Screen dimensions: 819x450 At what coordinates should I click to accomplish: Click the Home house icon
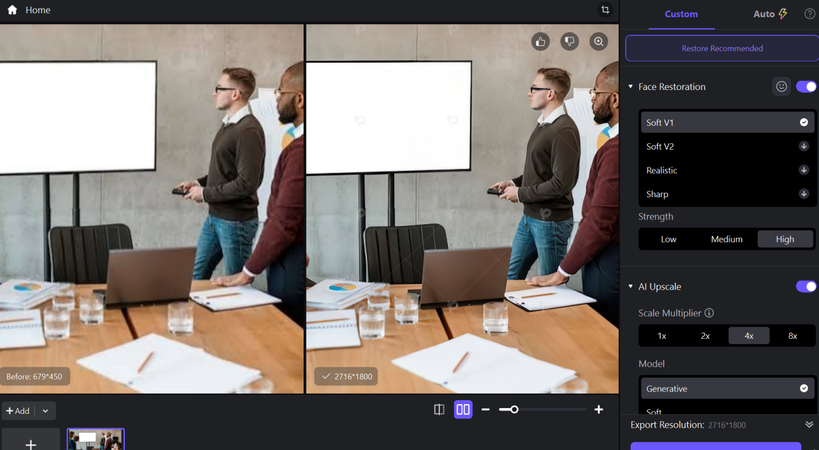(x=12, y=10)
